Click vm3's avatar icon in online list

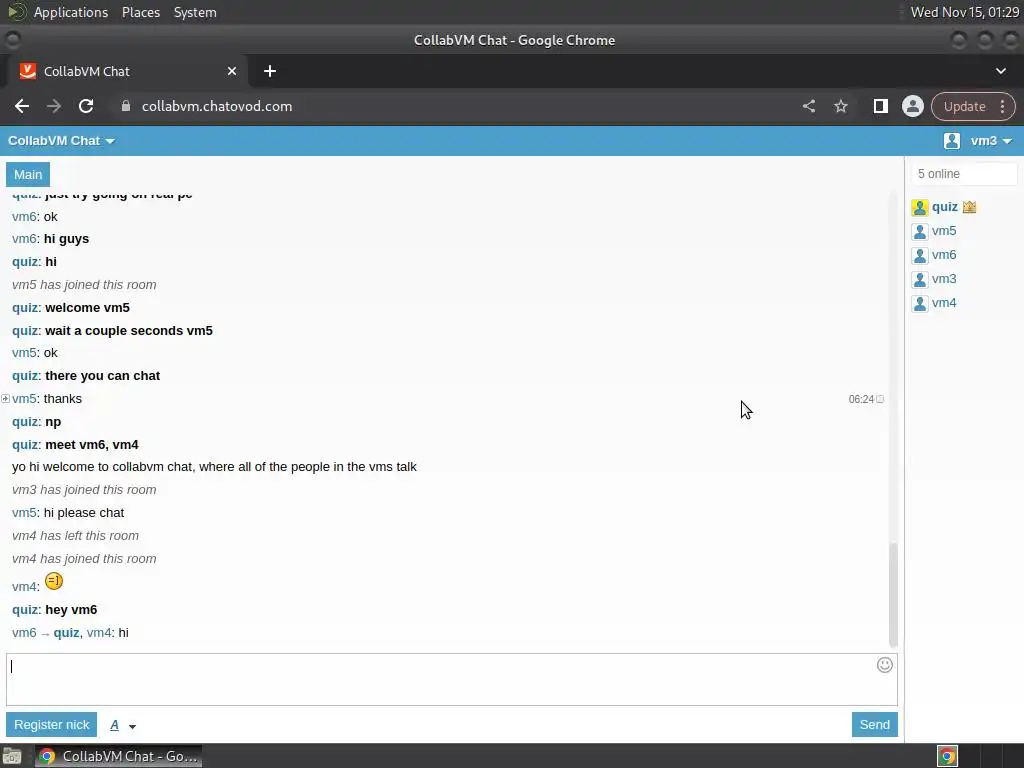tap(920, 280)
